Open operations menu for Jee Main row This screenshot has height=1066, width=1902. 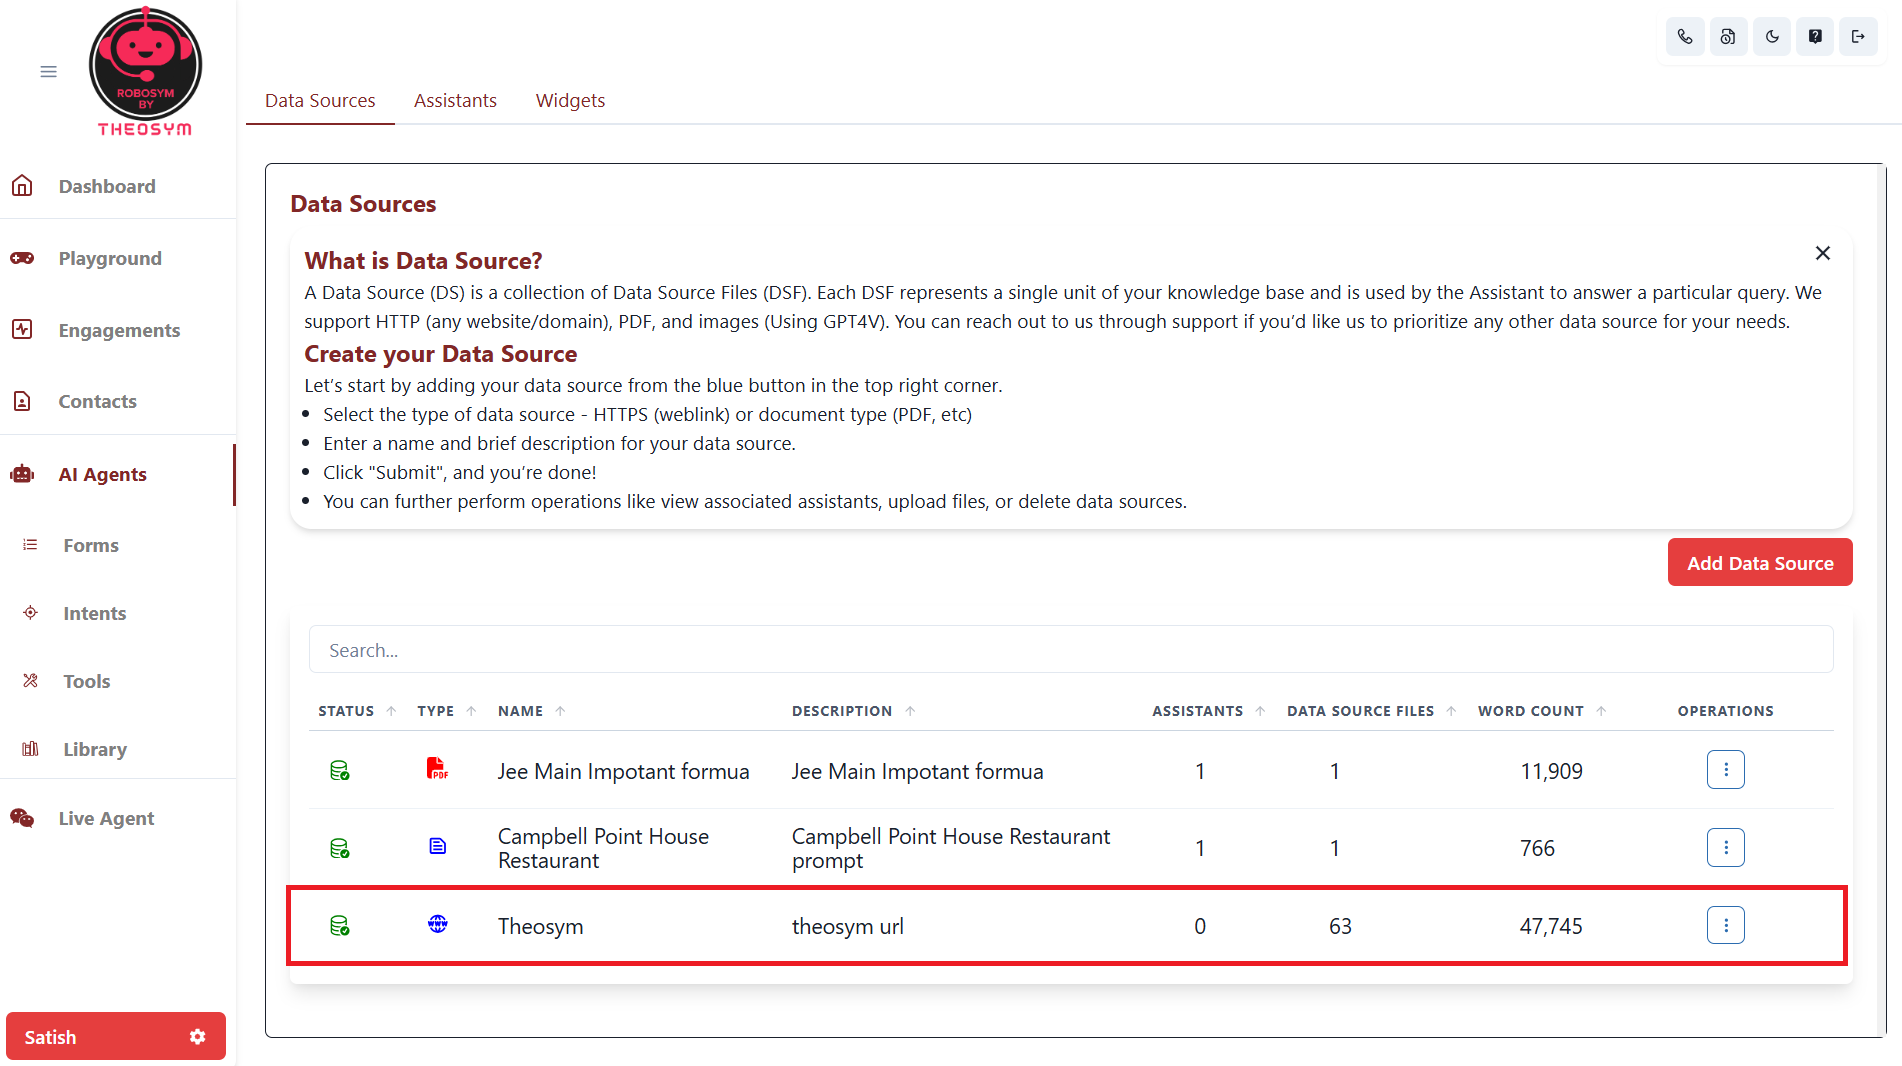point(1726,770)
